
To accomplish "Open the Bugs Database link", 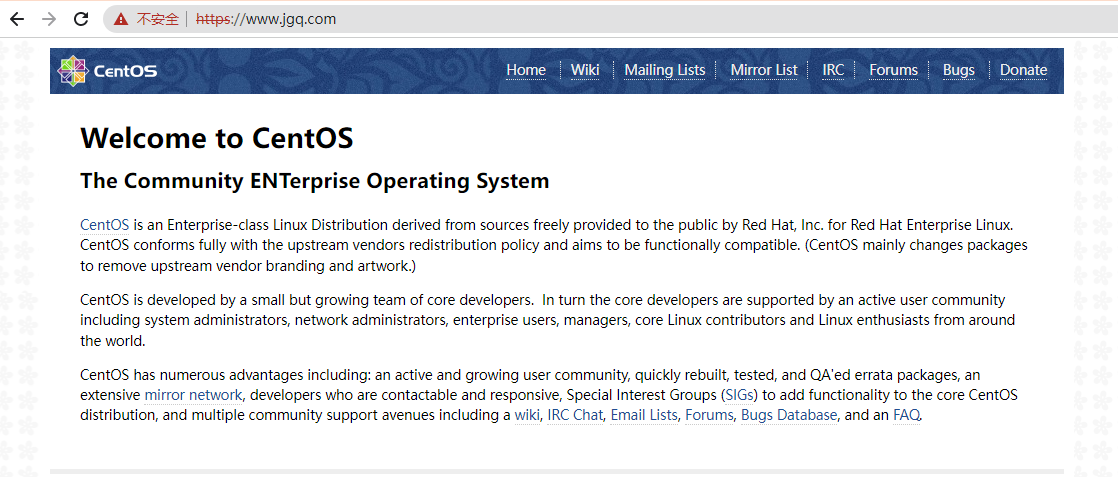I will [789, 415].
